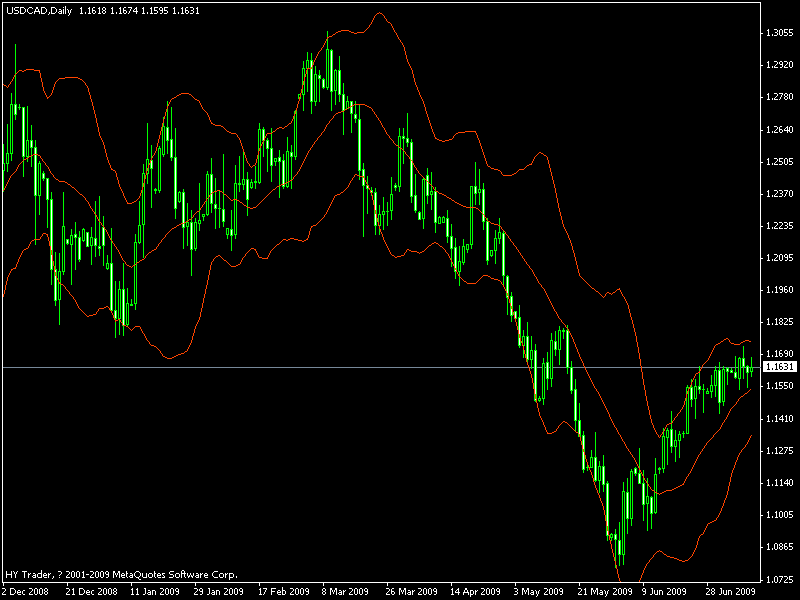Click the 1.2920 price axis label

click(780, 65)
